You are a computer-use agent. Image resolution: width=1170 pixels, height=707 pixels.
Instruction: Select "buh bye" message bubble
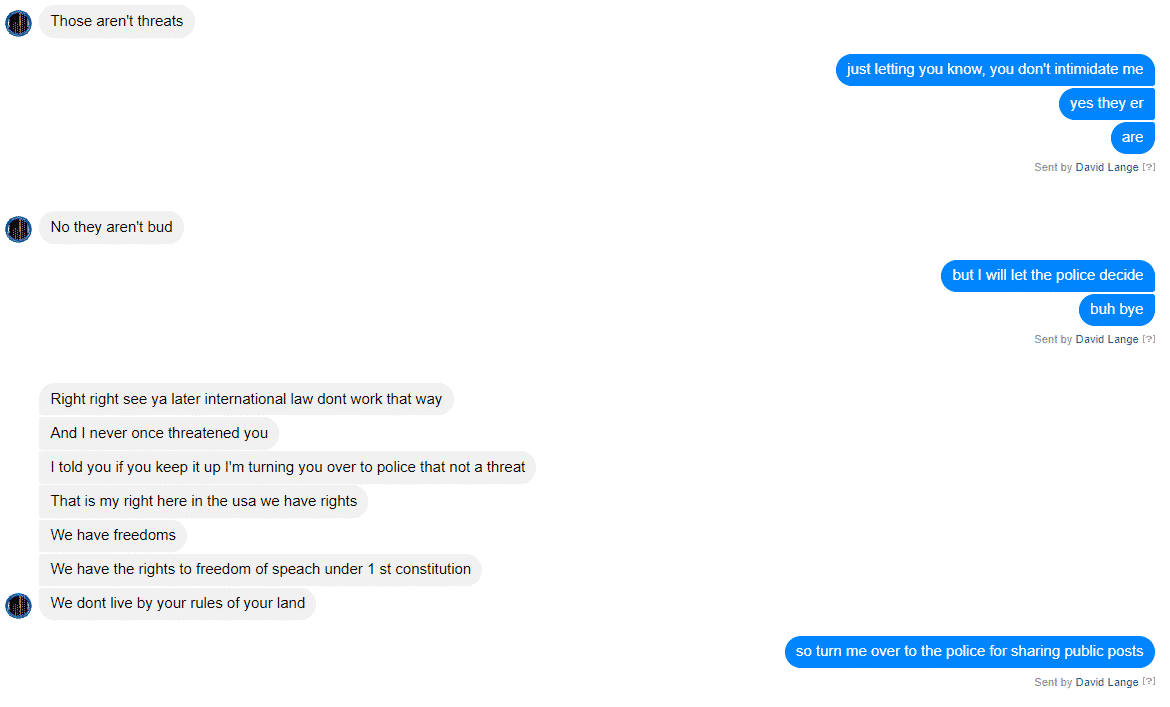click(x=1116, y=309)
